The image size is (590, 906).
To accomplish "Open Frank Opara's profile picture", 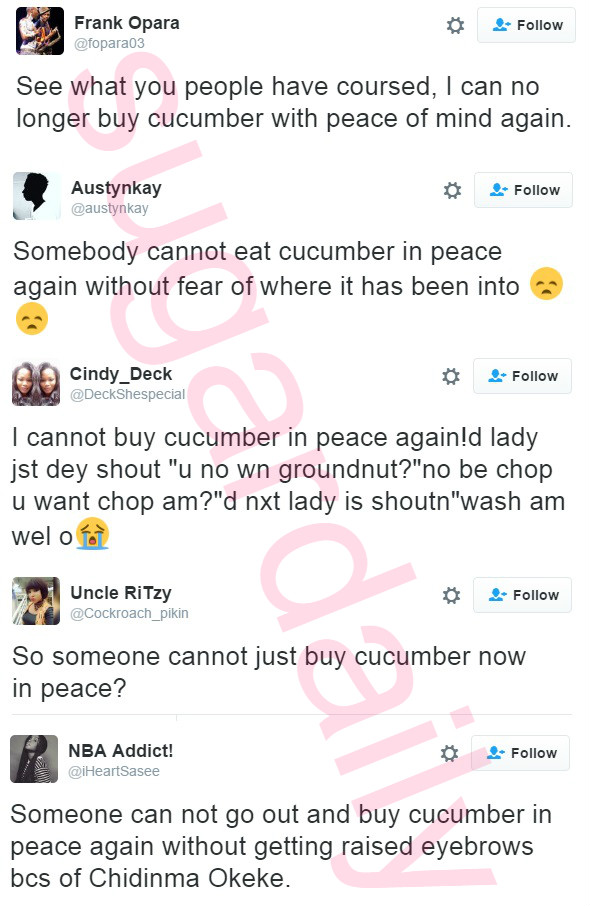I will point(40,31).
